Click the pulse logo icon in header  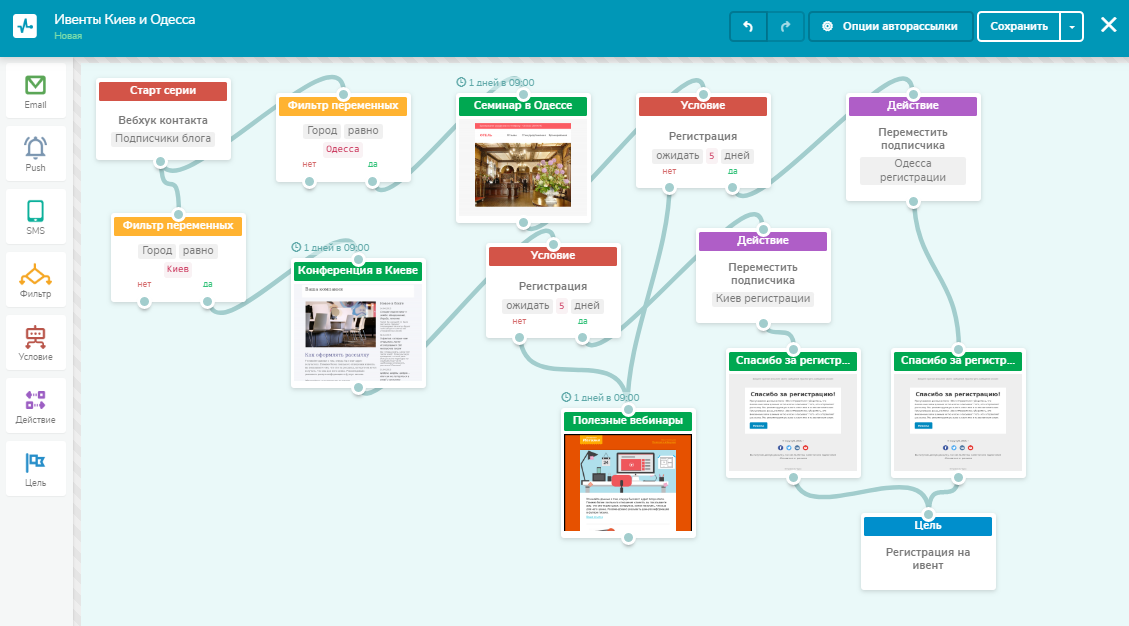[25, 26]
